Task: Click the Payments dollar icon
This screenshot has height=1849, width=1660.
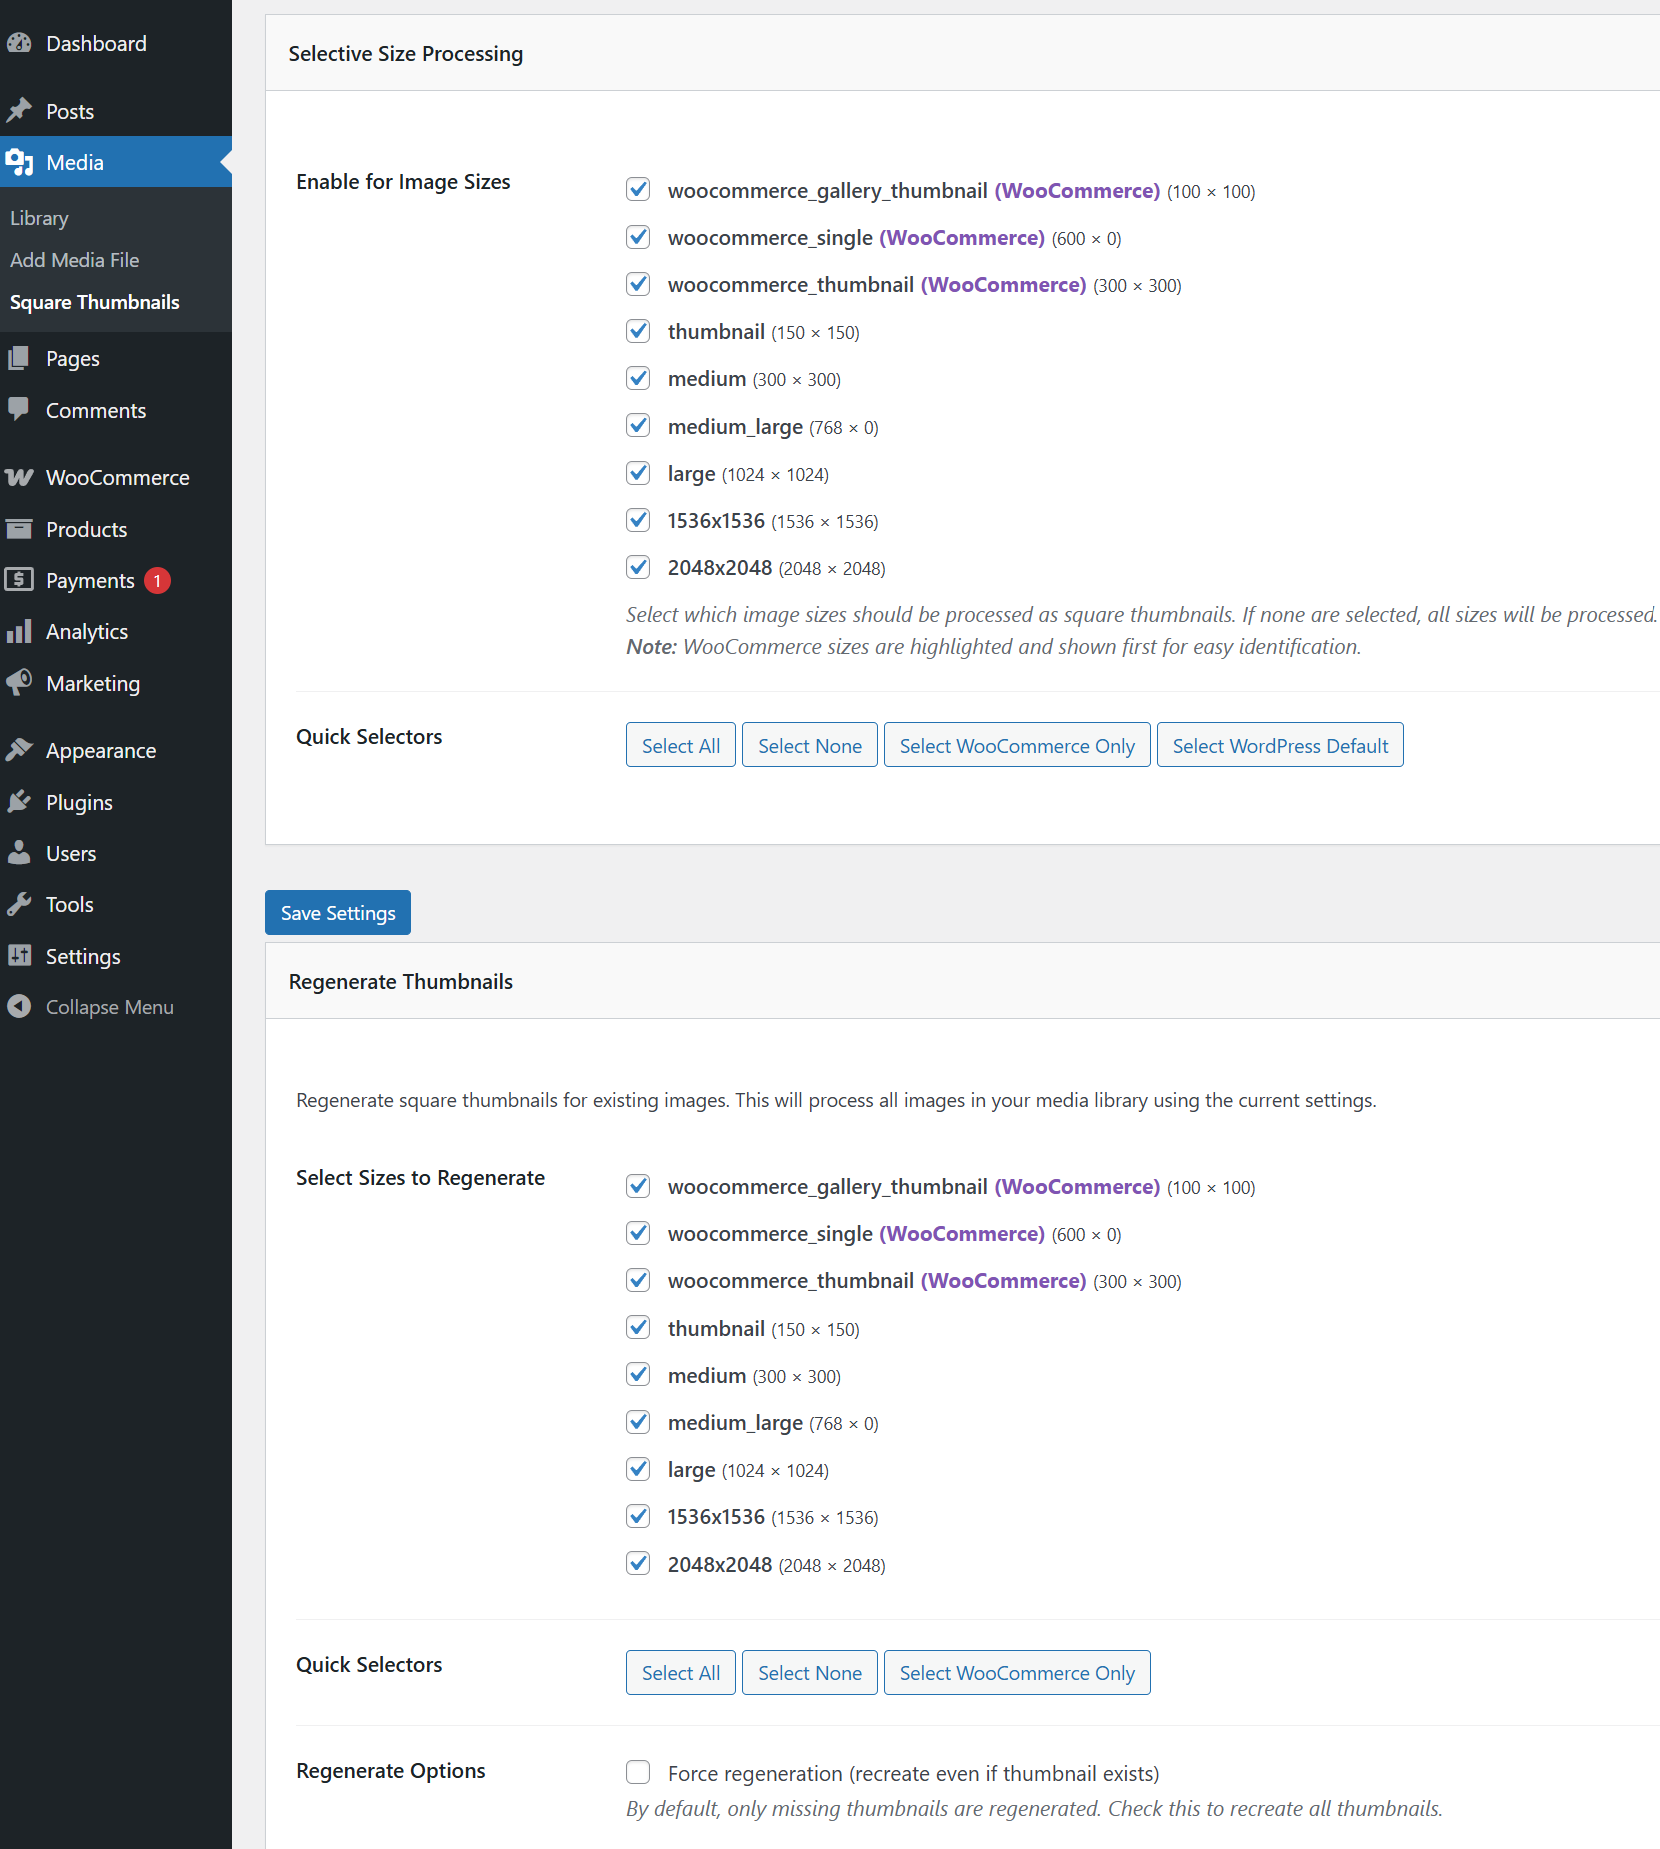Action: coord(19,580)
